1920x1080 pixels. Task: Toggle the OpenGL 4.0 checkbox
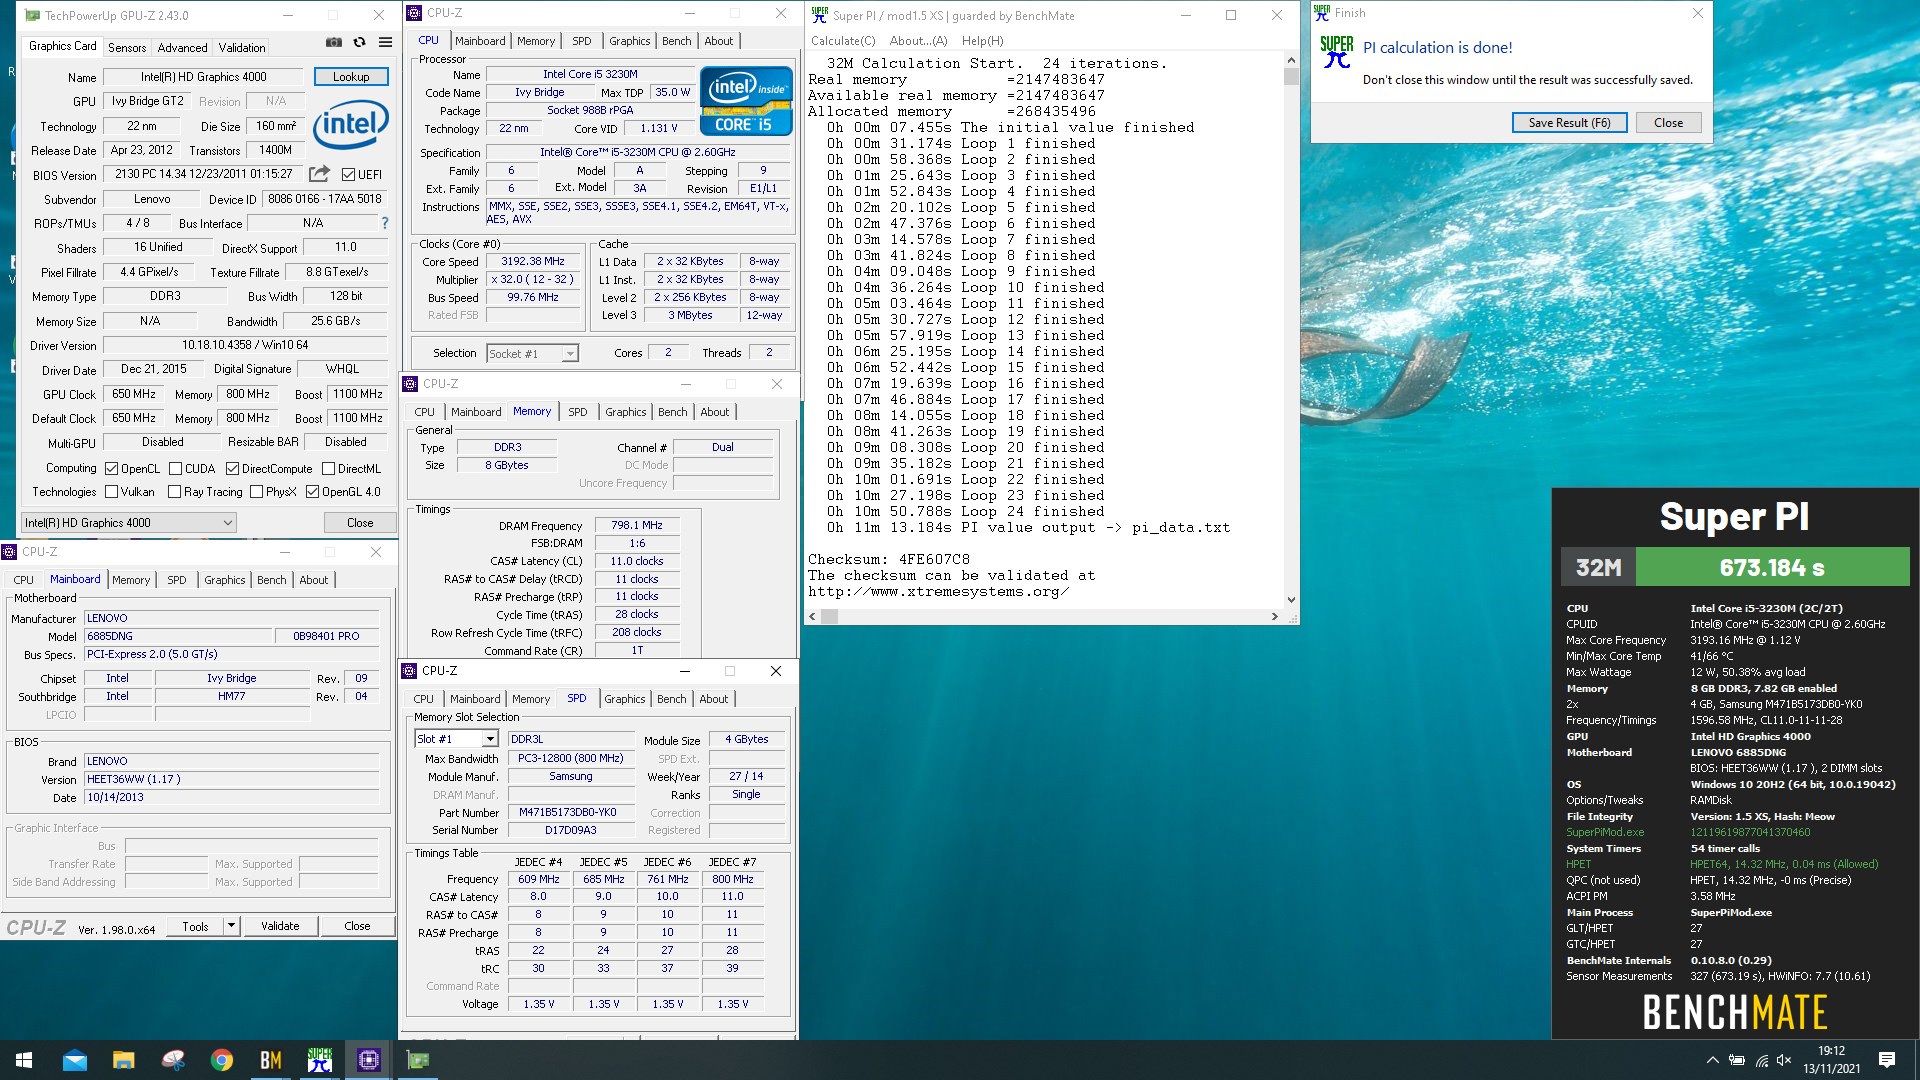click(312, 492)
